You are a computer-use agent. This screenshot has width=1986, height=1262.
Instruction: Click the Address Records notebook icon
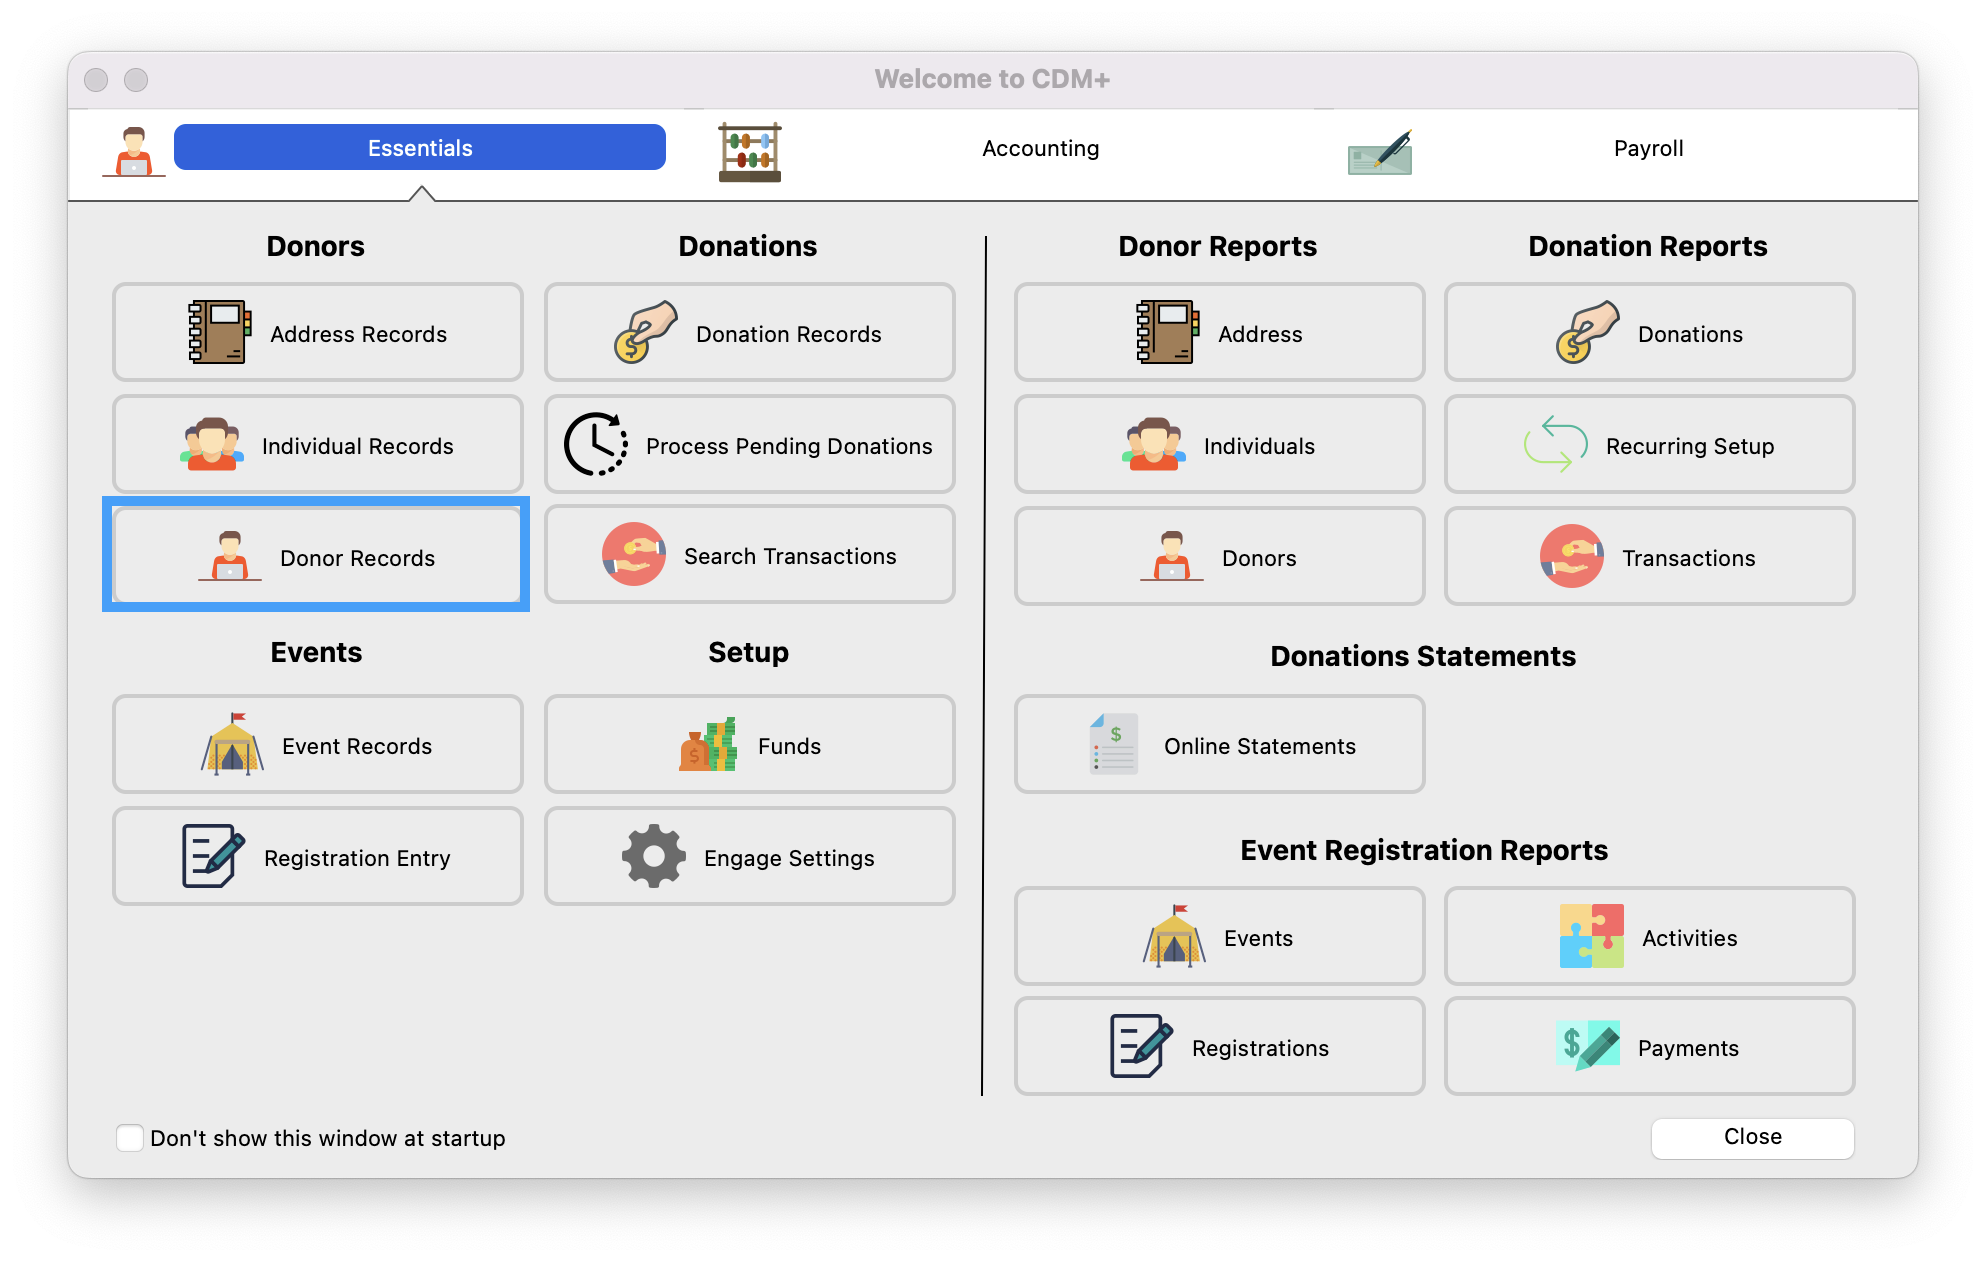(219, 332)
